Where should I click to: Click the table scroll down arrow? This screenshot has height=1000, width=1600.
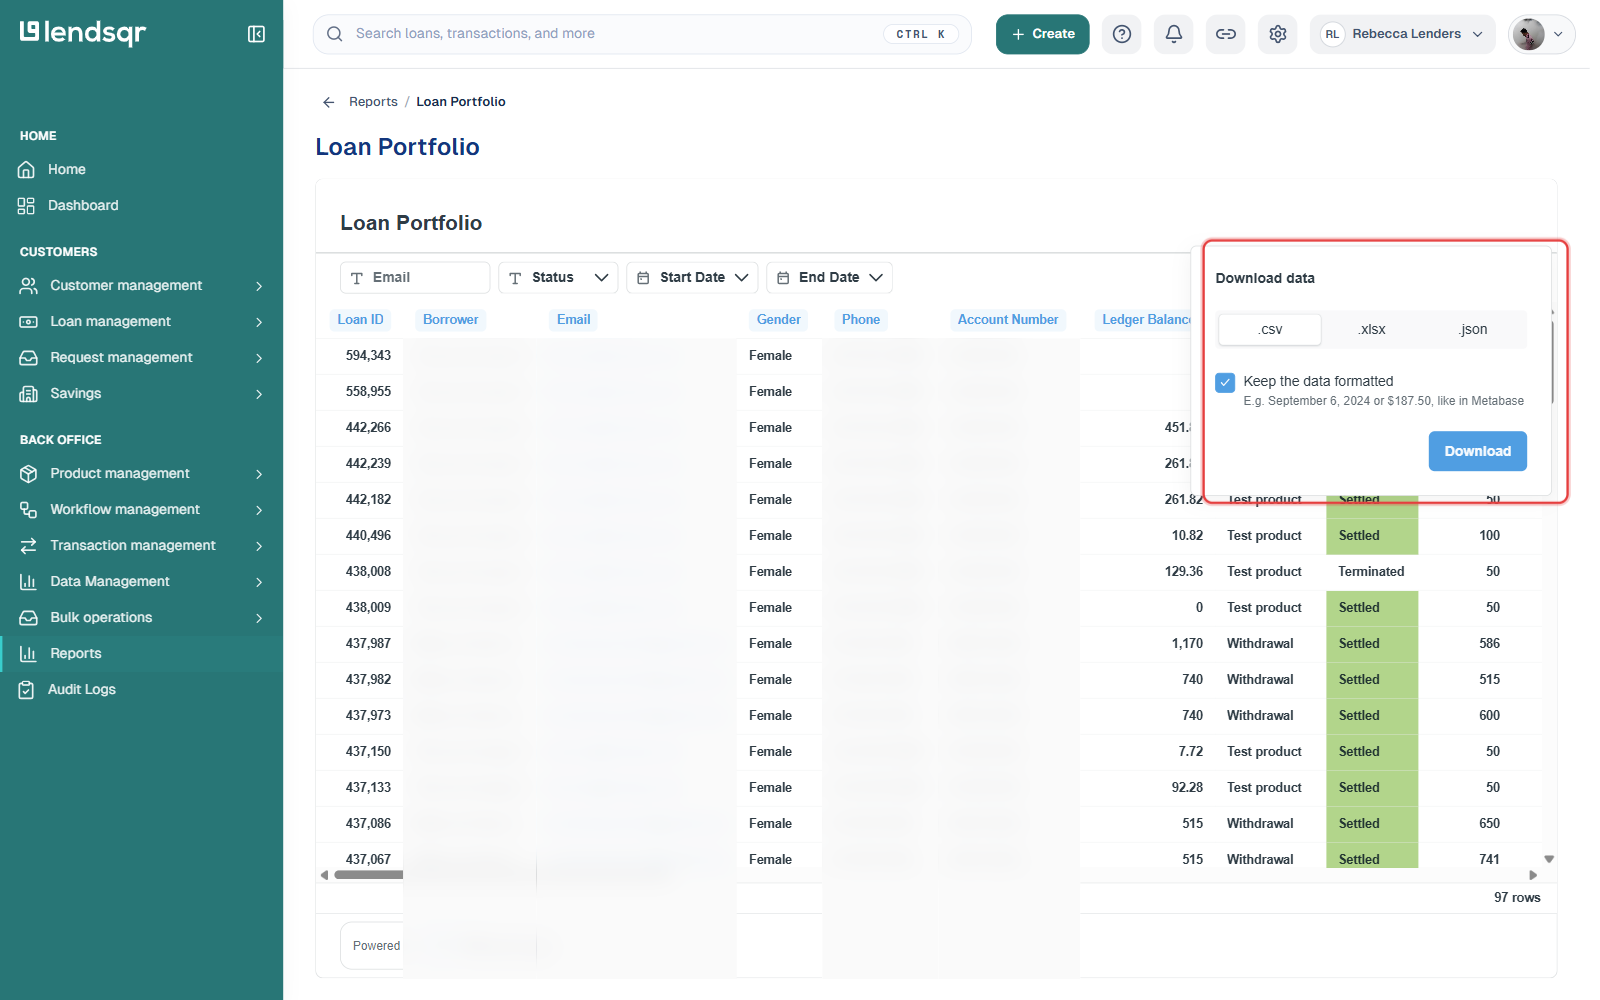coord(1549,859)
